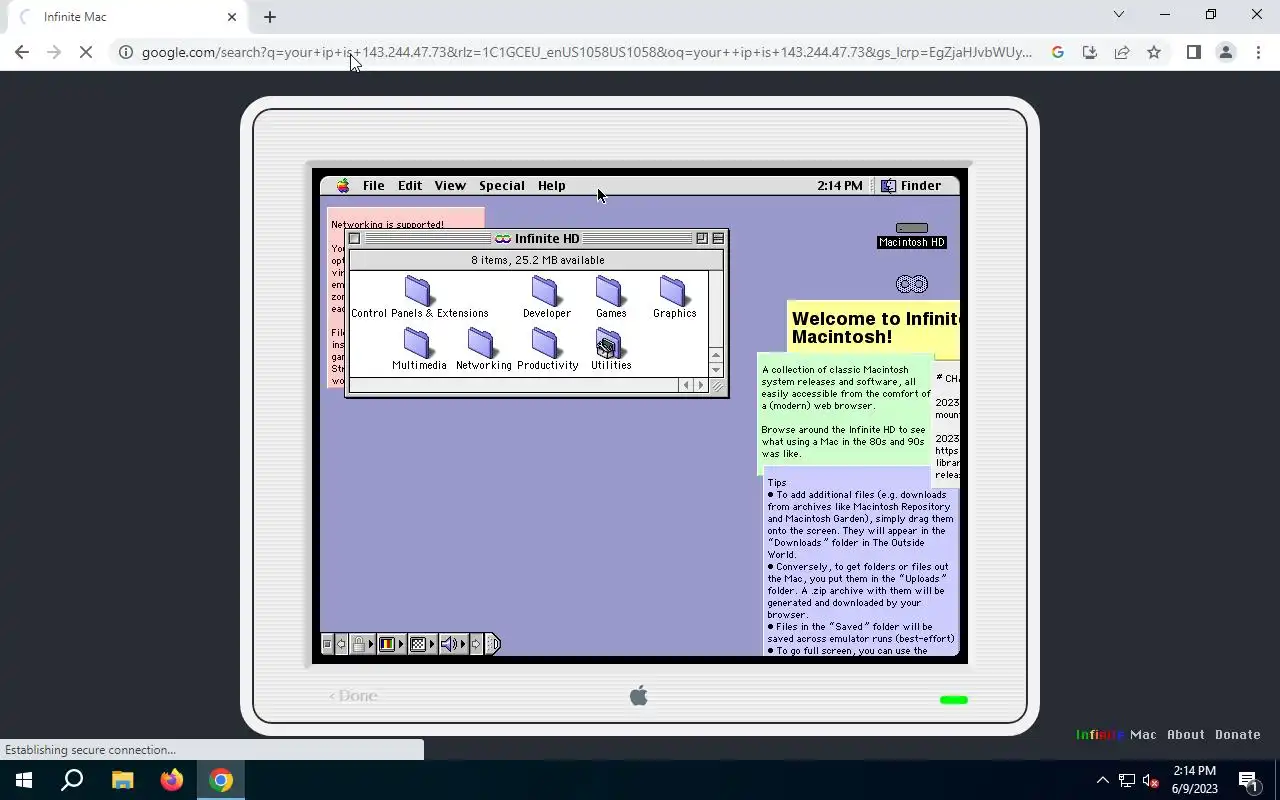
Task: Close the Infinite HD window
Action: coord(354,238)
